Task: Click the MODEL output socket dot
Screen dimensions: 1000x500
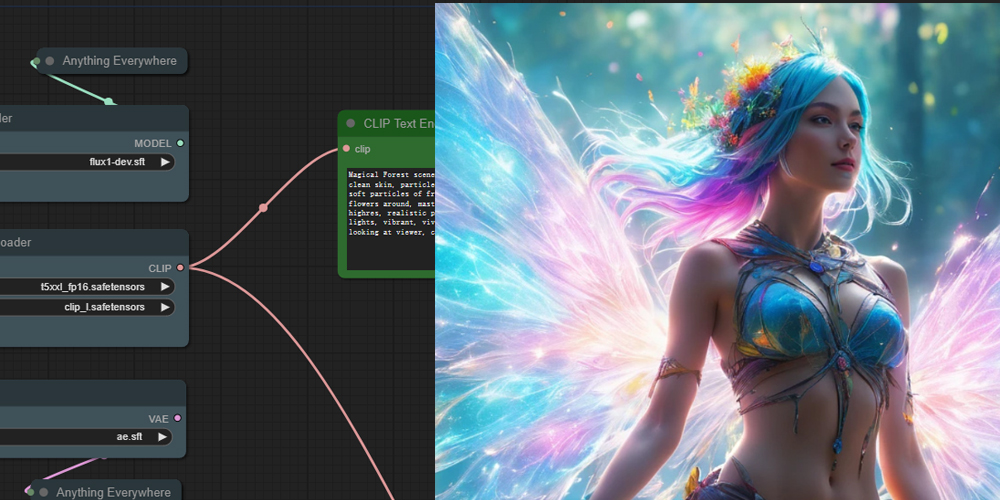Action: (x=180, y=143)
